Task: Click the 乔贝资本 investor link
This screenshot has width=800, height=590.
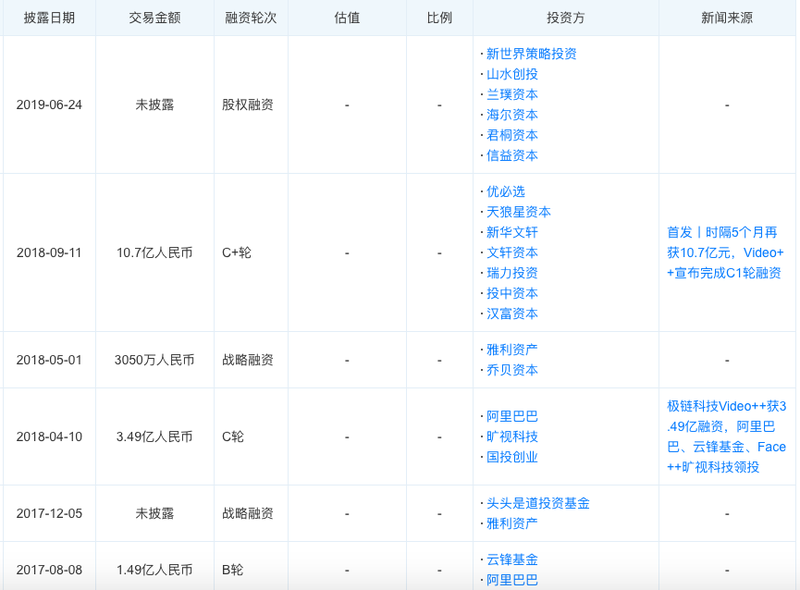Action: (512, 370)
